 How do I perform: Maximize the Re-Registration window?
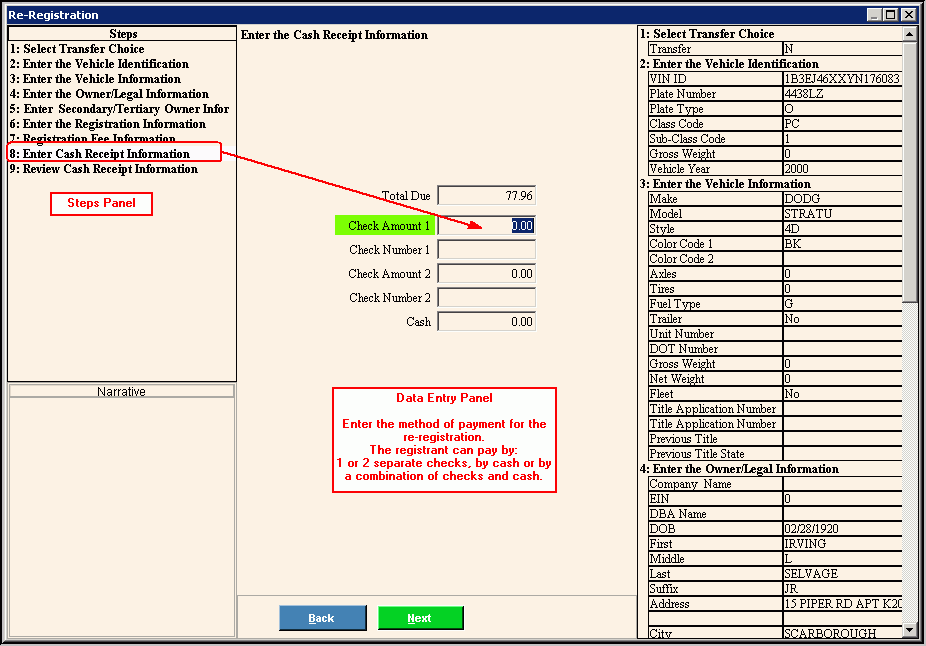tap(890, 15)
